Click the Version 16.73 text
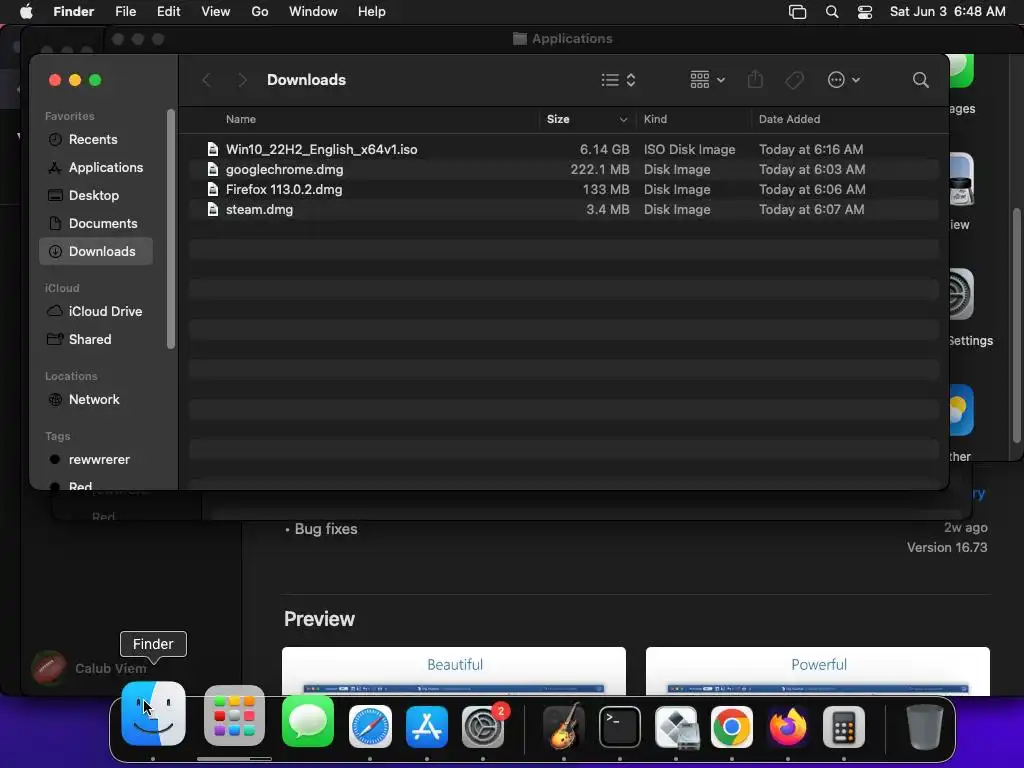The image size is (1024, 768). tap(947, 548)
